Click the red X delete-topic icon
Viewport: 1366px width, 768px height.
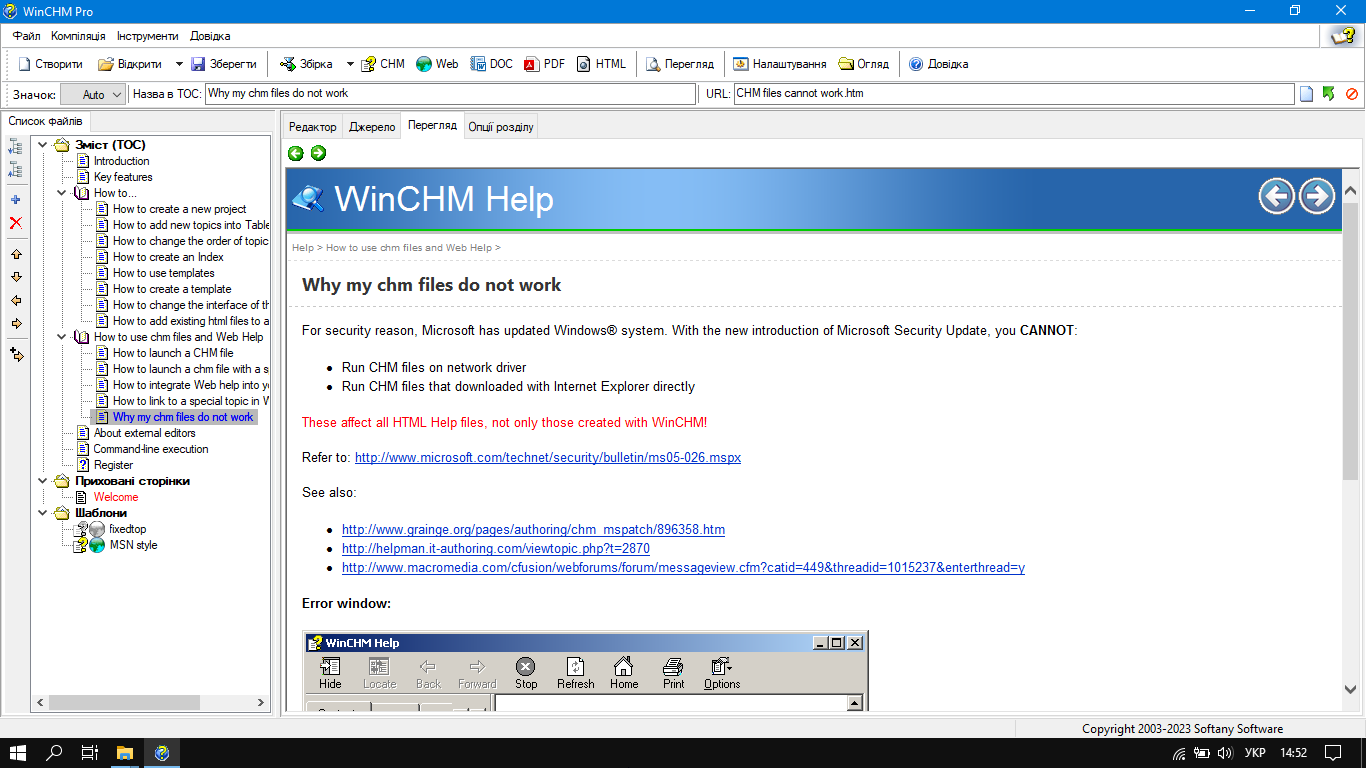[x=15, y=223]
